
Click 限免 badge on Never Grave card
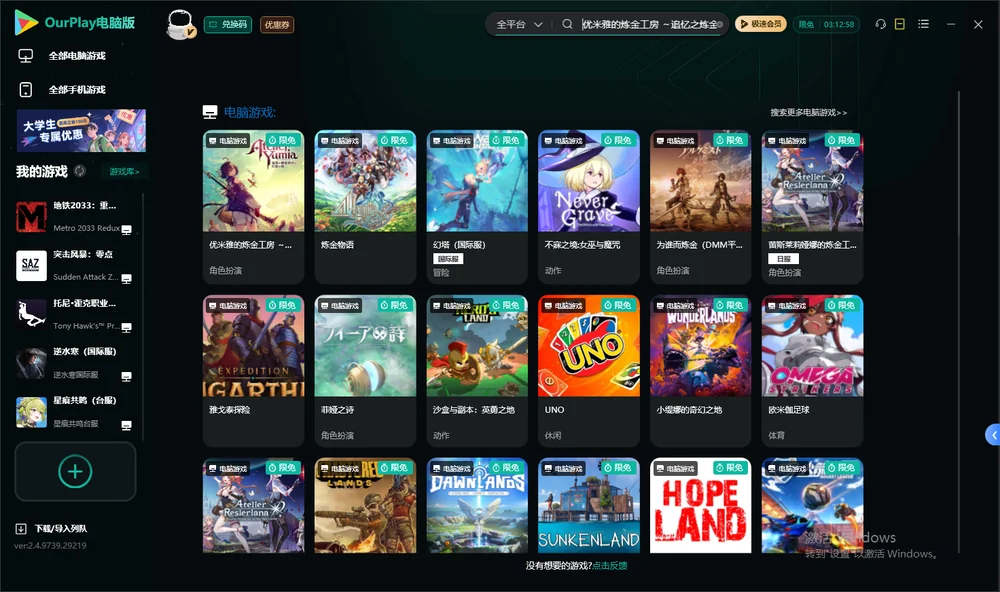coord(617,140)
